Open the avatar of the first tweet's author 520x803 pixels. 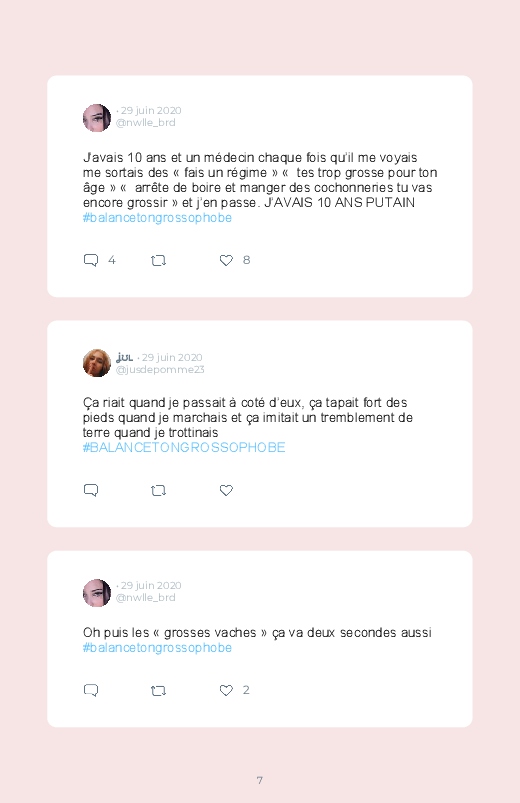[x=97, y=118]
